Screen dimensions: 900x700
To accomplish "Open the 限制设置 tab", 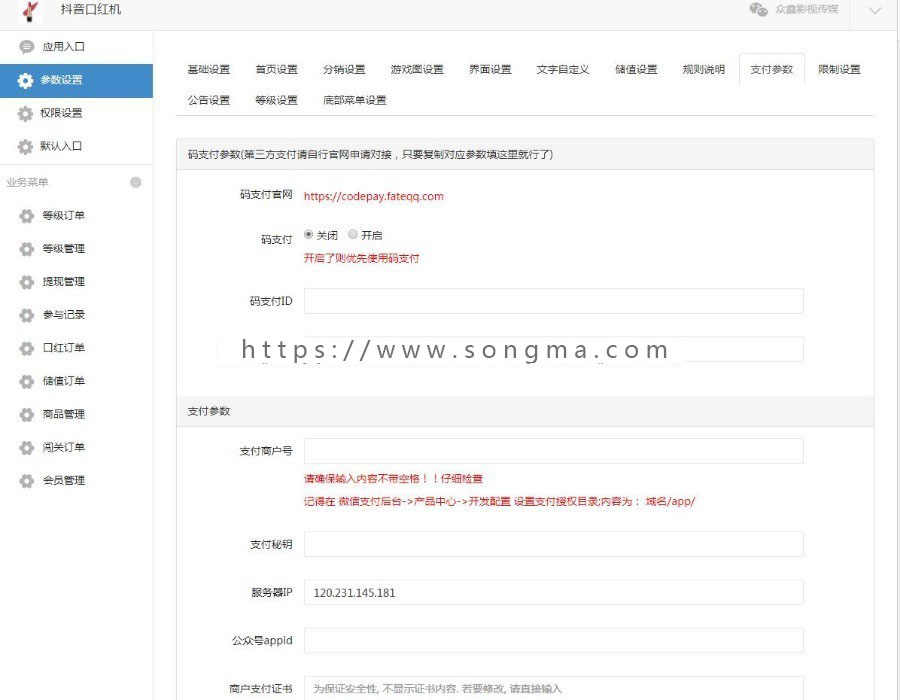I will [x=839, y=69].
